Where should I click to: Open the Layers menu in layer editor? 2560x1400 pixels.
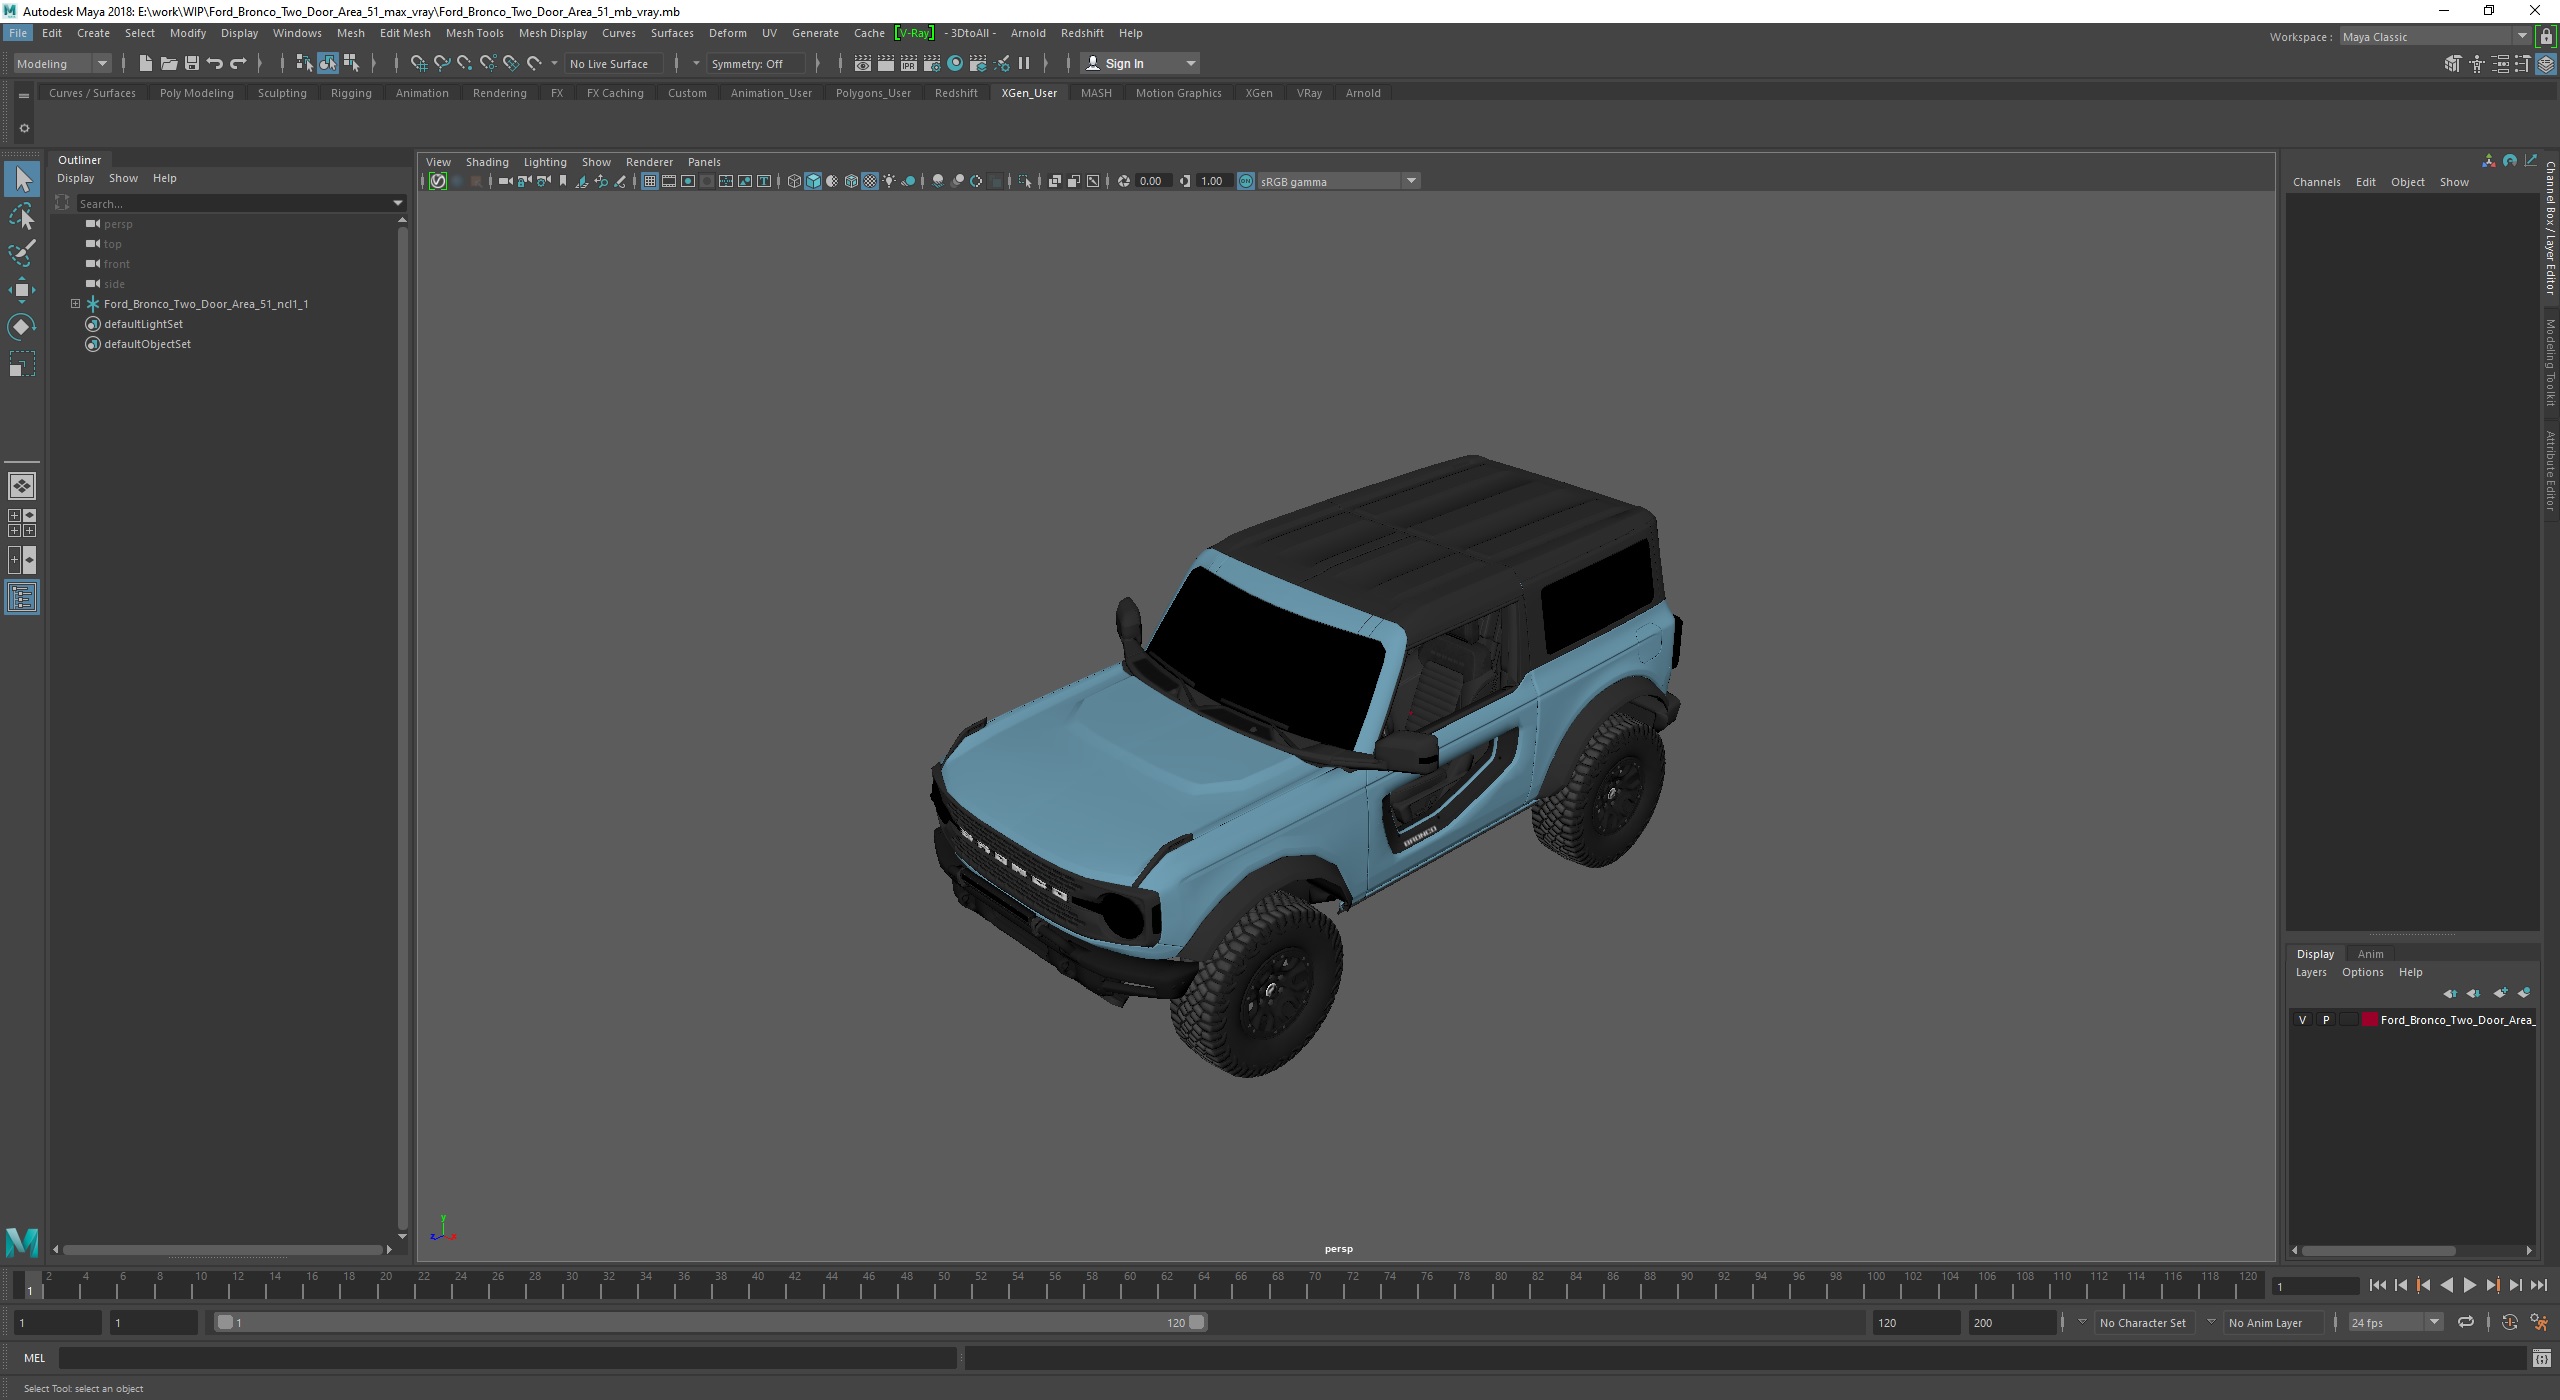[x=2311, y=973]
